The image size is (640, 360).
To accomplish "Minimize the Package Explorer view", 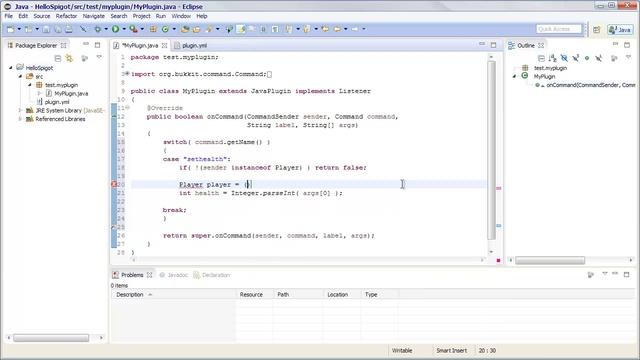I will [x=86, y=44].
